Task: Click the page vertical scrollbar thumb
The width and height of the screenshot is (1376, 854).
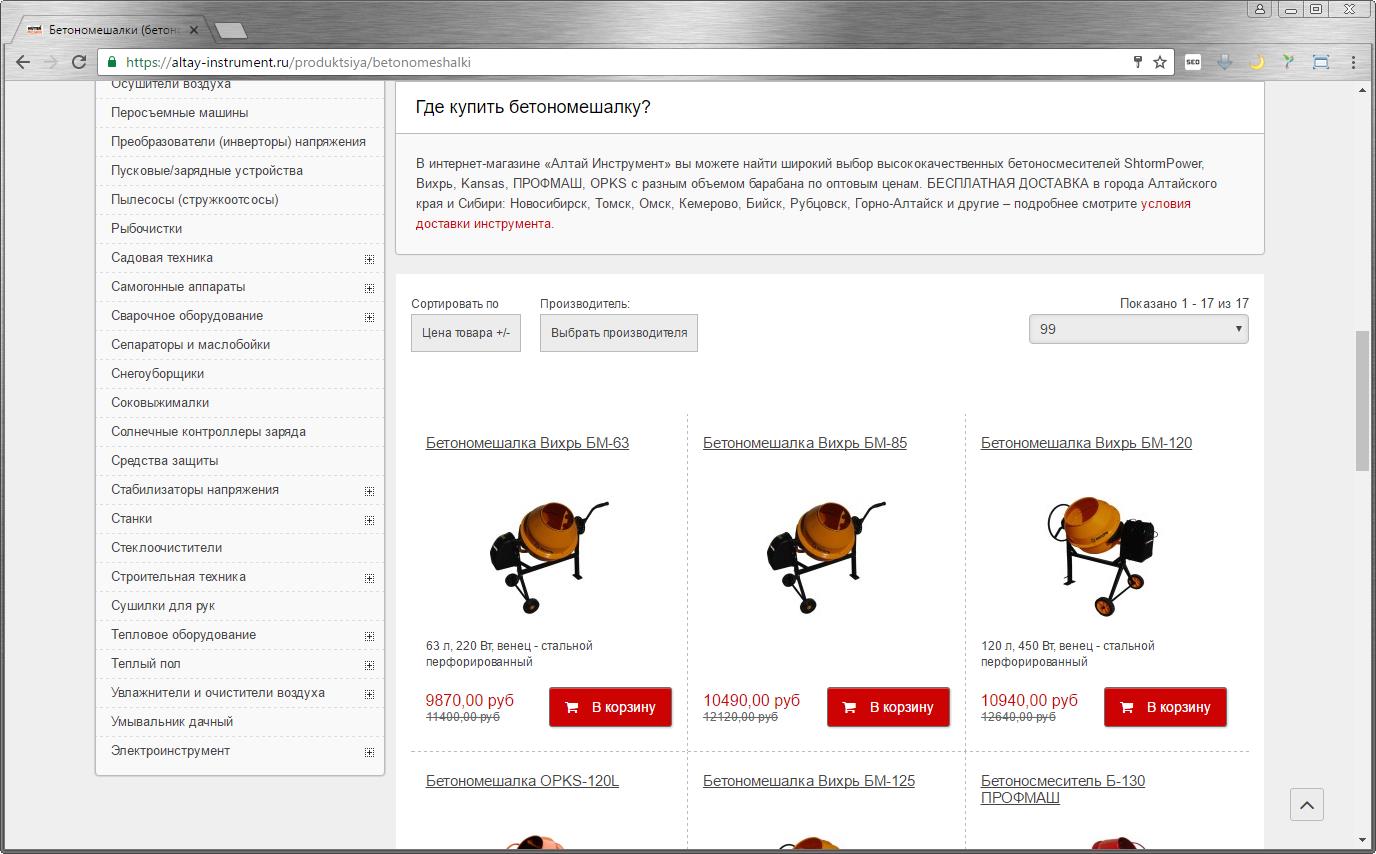Action: (x=1362, y=400)
